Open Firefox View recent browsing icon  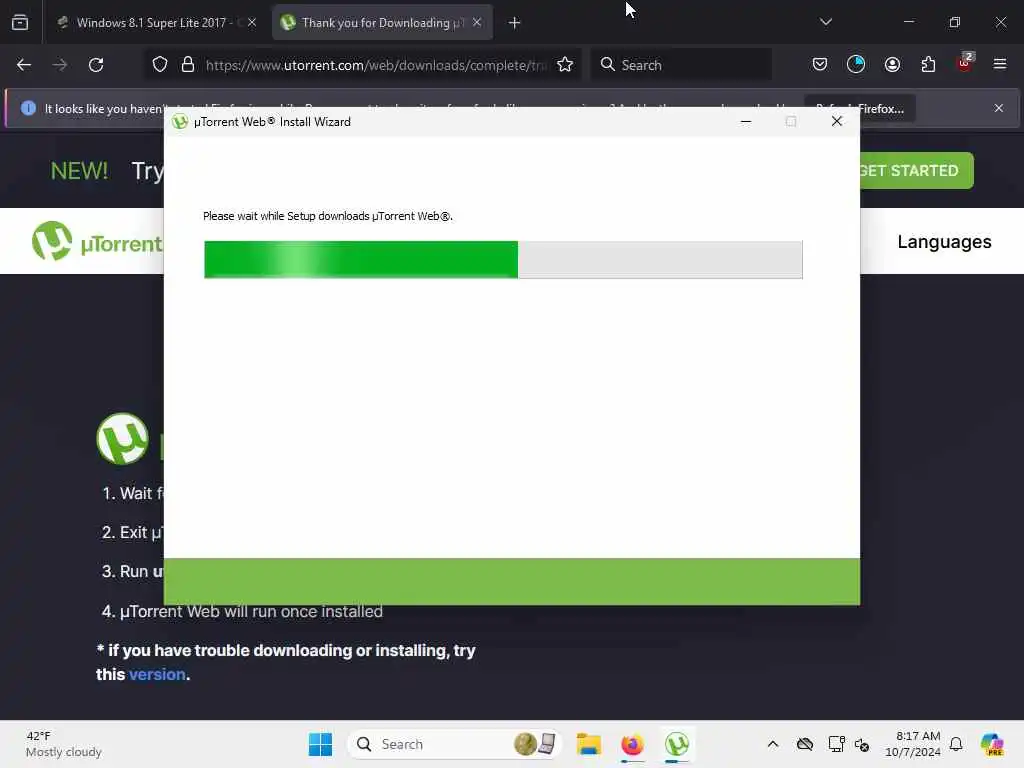click(x=20, y=22)
